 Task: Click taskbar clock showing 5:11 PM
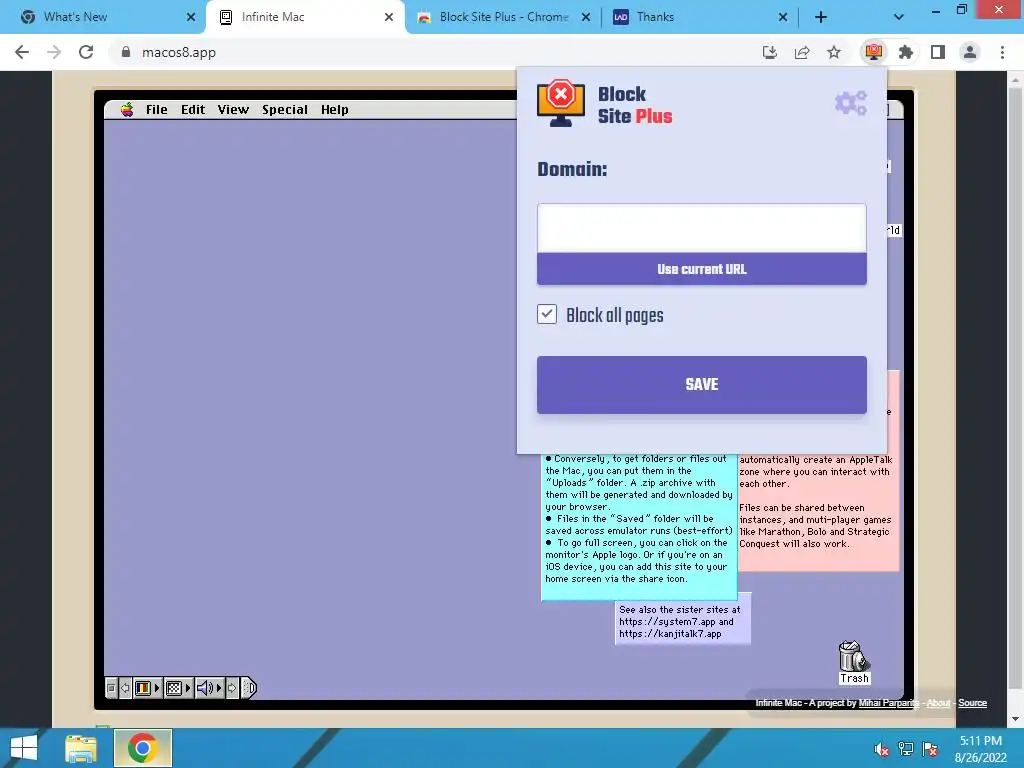pyautogui.click(x=980, y=749)
